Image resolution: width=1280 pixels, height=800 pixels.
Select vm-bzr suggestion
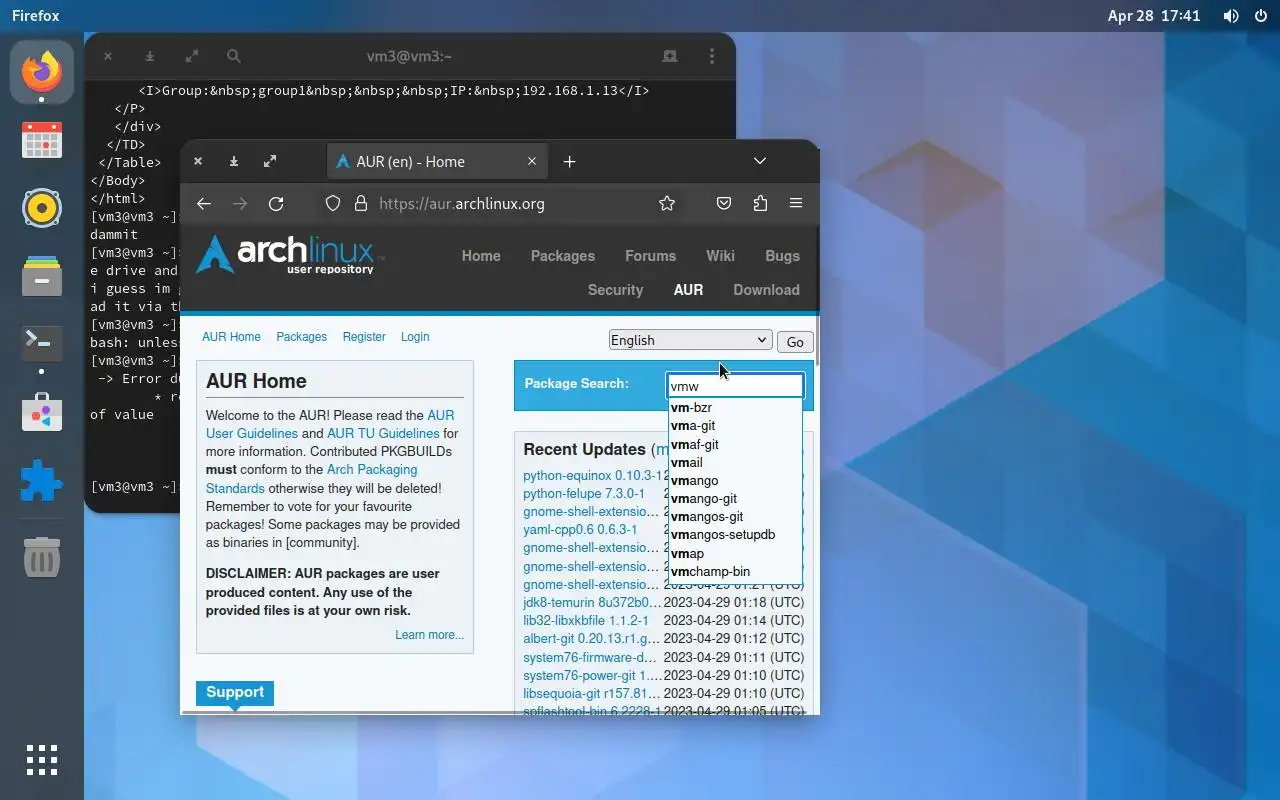pos(735,408)
